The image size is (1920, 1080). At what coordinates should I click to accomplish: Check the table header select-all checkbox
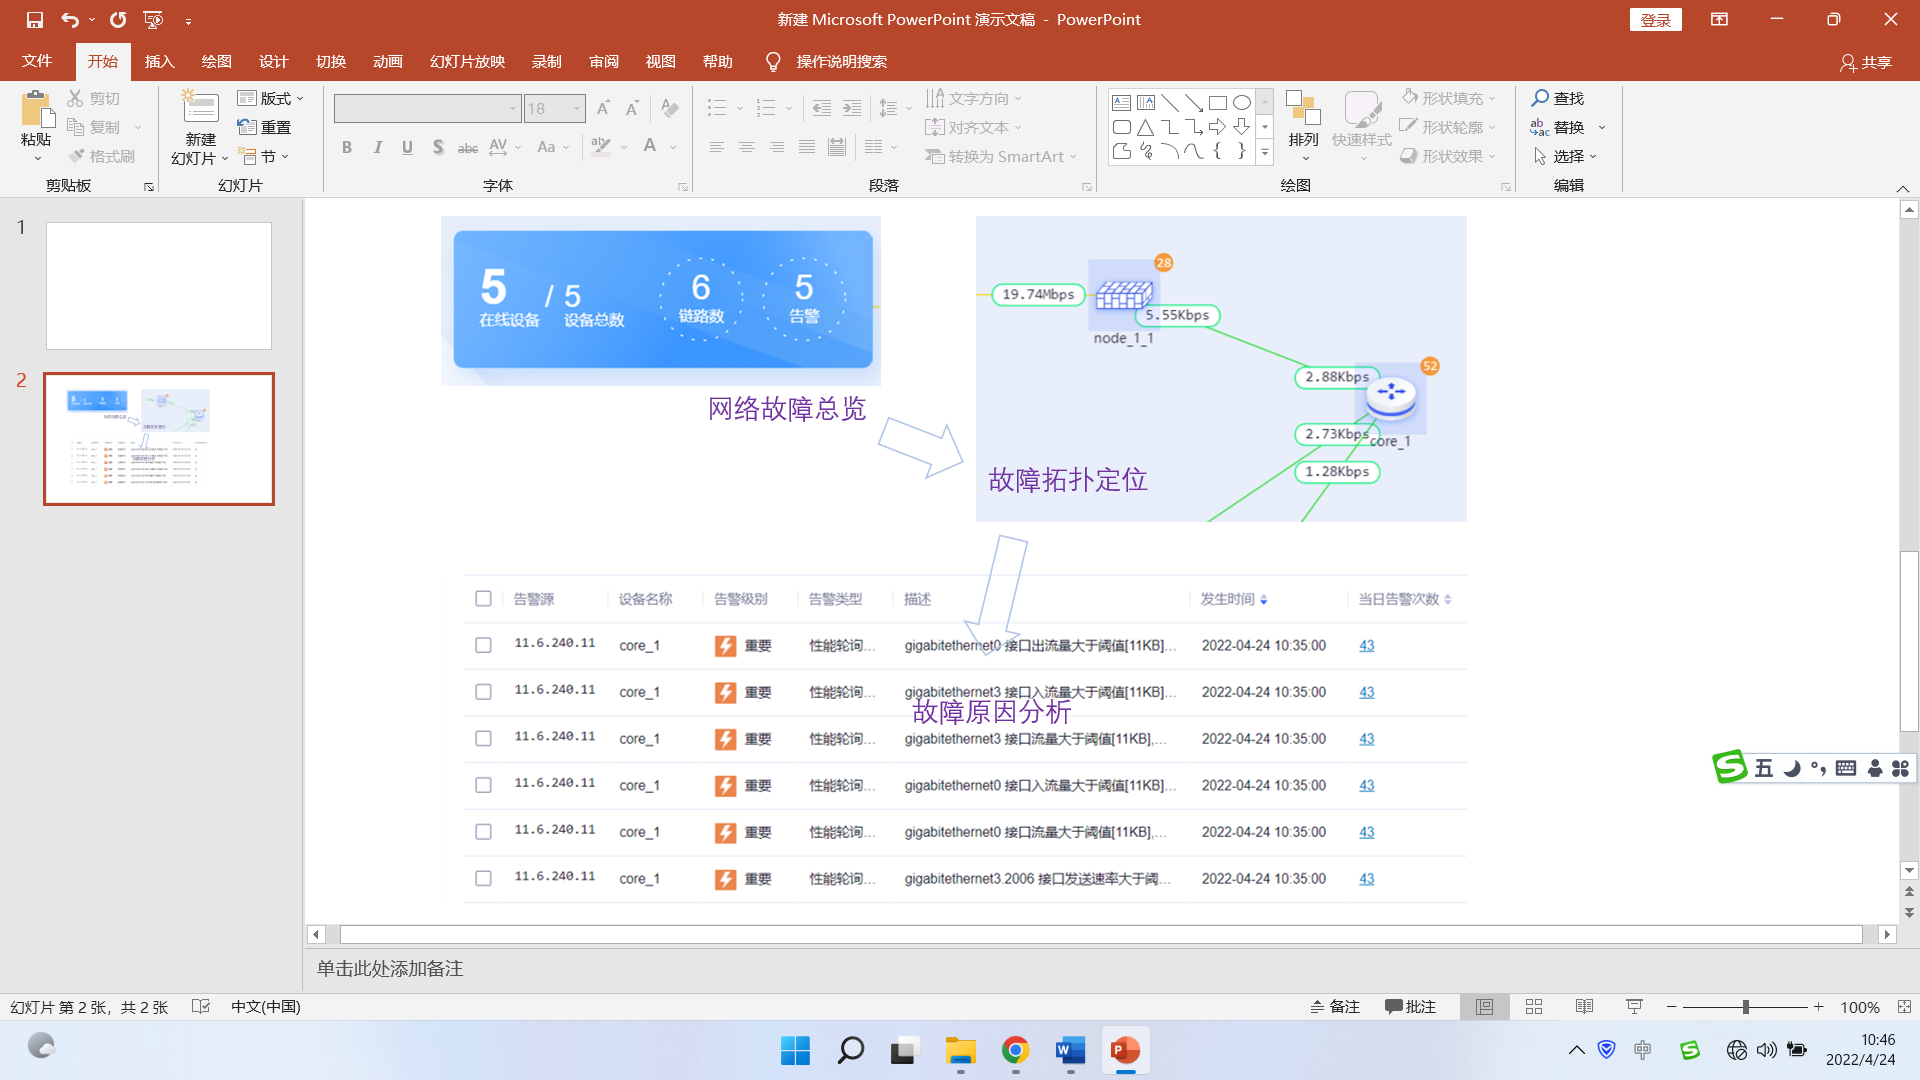coord(483,599)
